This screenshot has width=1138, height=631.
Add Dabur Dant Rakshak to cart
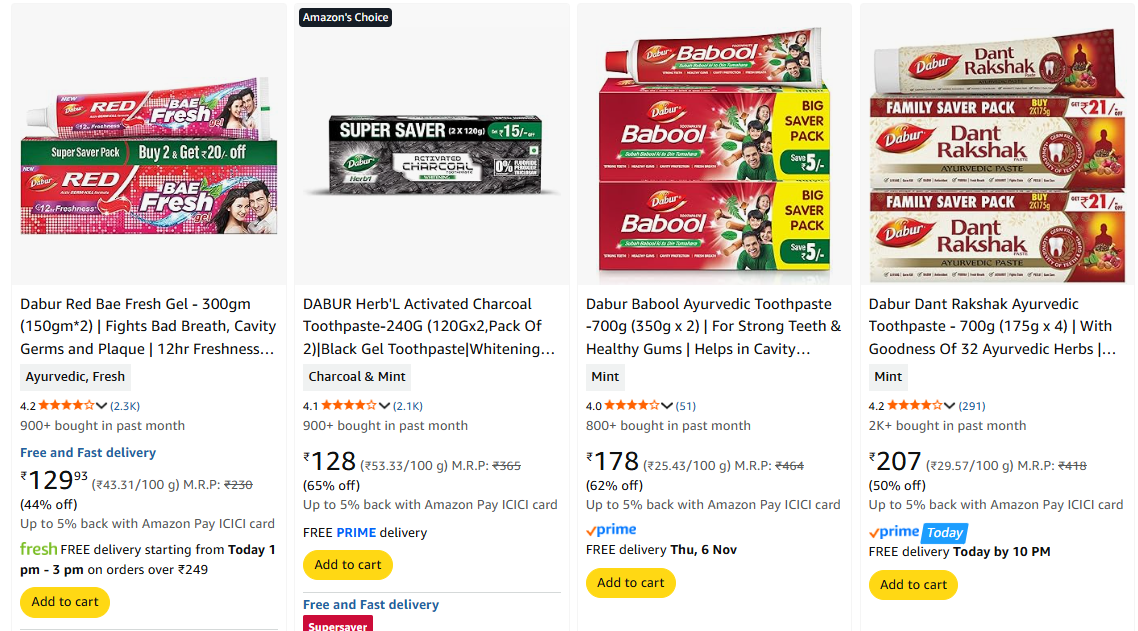tap(913, 585)
